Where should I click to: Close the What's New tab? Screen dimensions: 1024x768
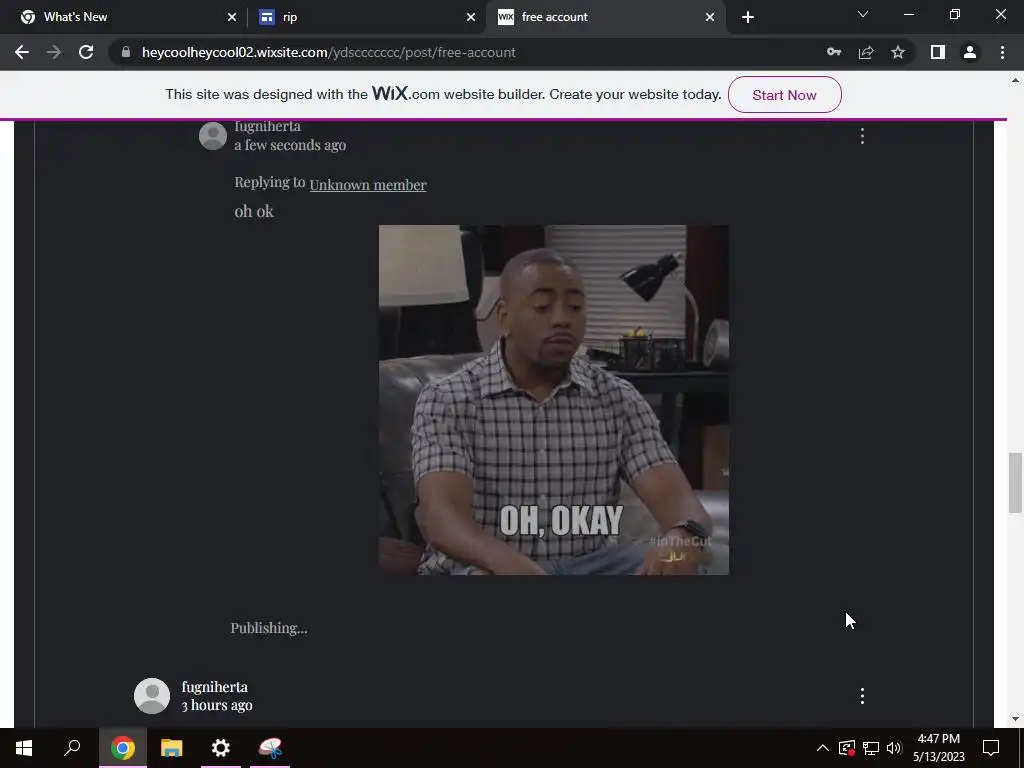point(232,17)
